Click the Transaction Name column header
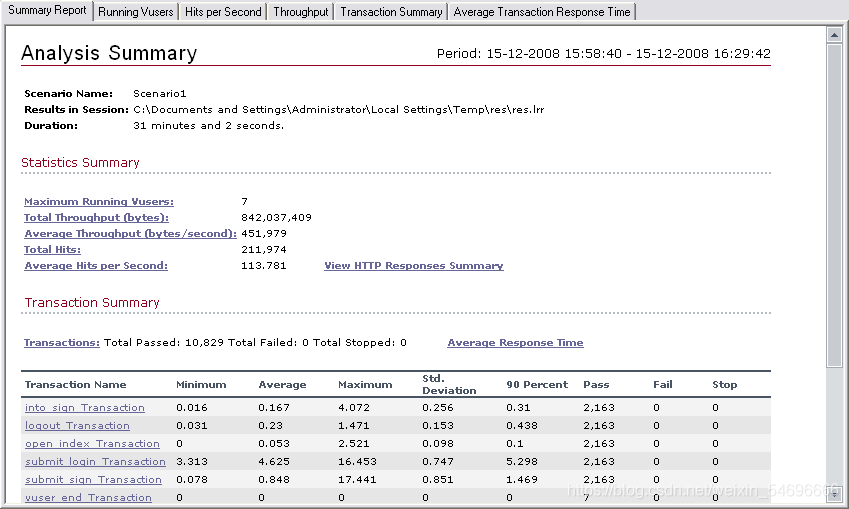Viewport: 849px width, 509px height. click(75, 384)
